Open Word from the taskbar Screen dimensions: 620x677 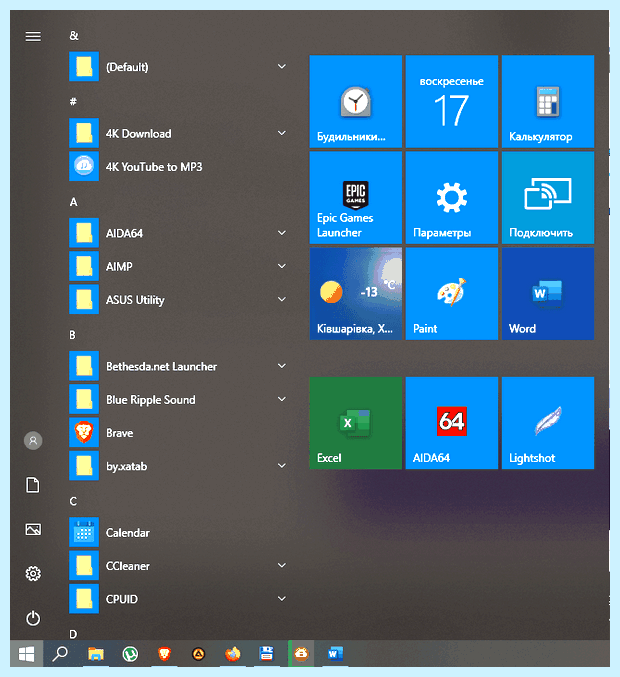pos(335,654)
